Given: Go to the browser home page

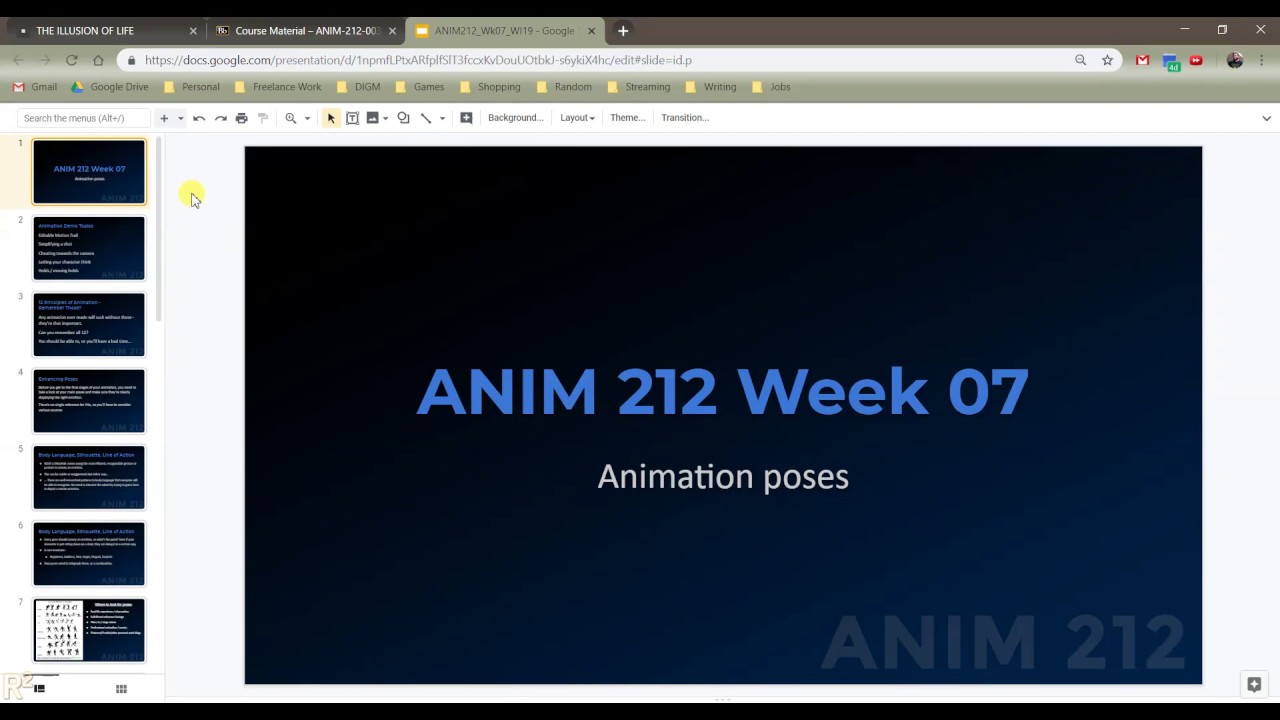Looking at the screenshot, I should 98,60.
